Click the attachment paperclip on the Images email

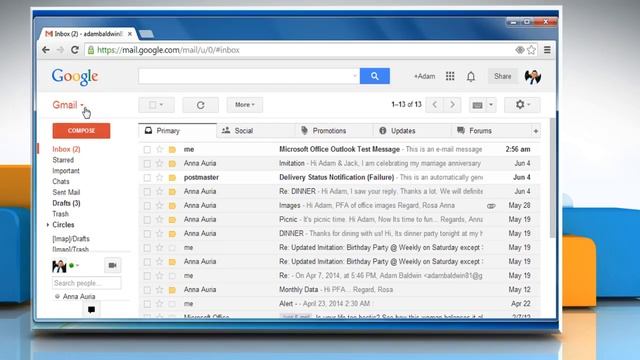click(491, 206)
